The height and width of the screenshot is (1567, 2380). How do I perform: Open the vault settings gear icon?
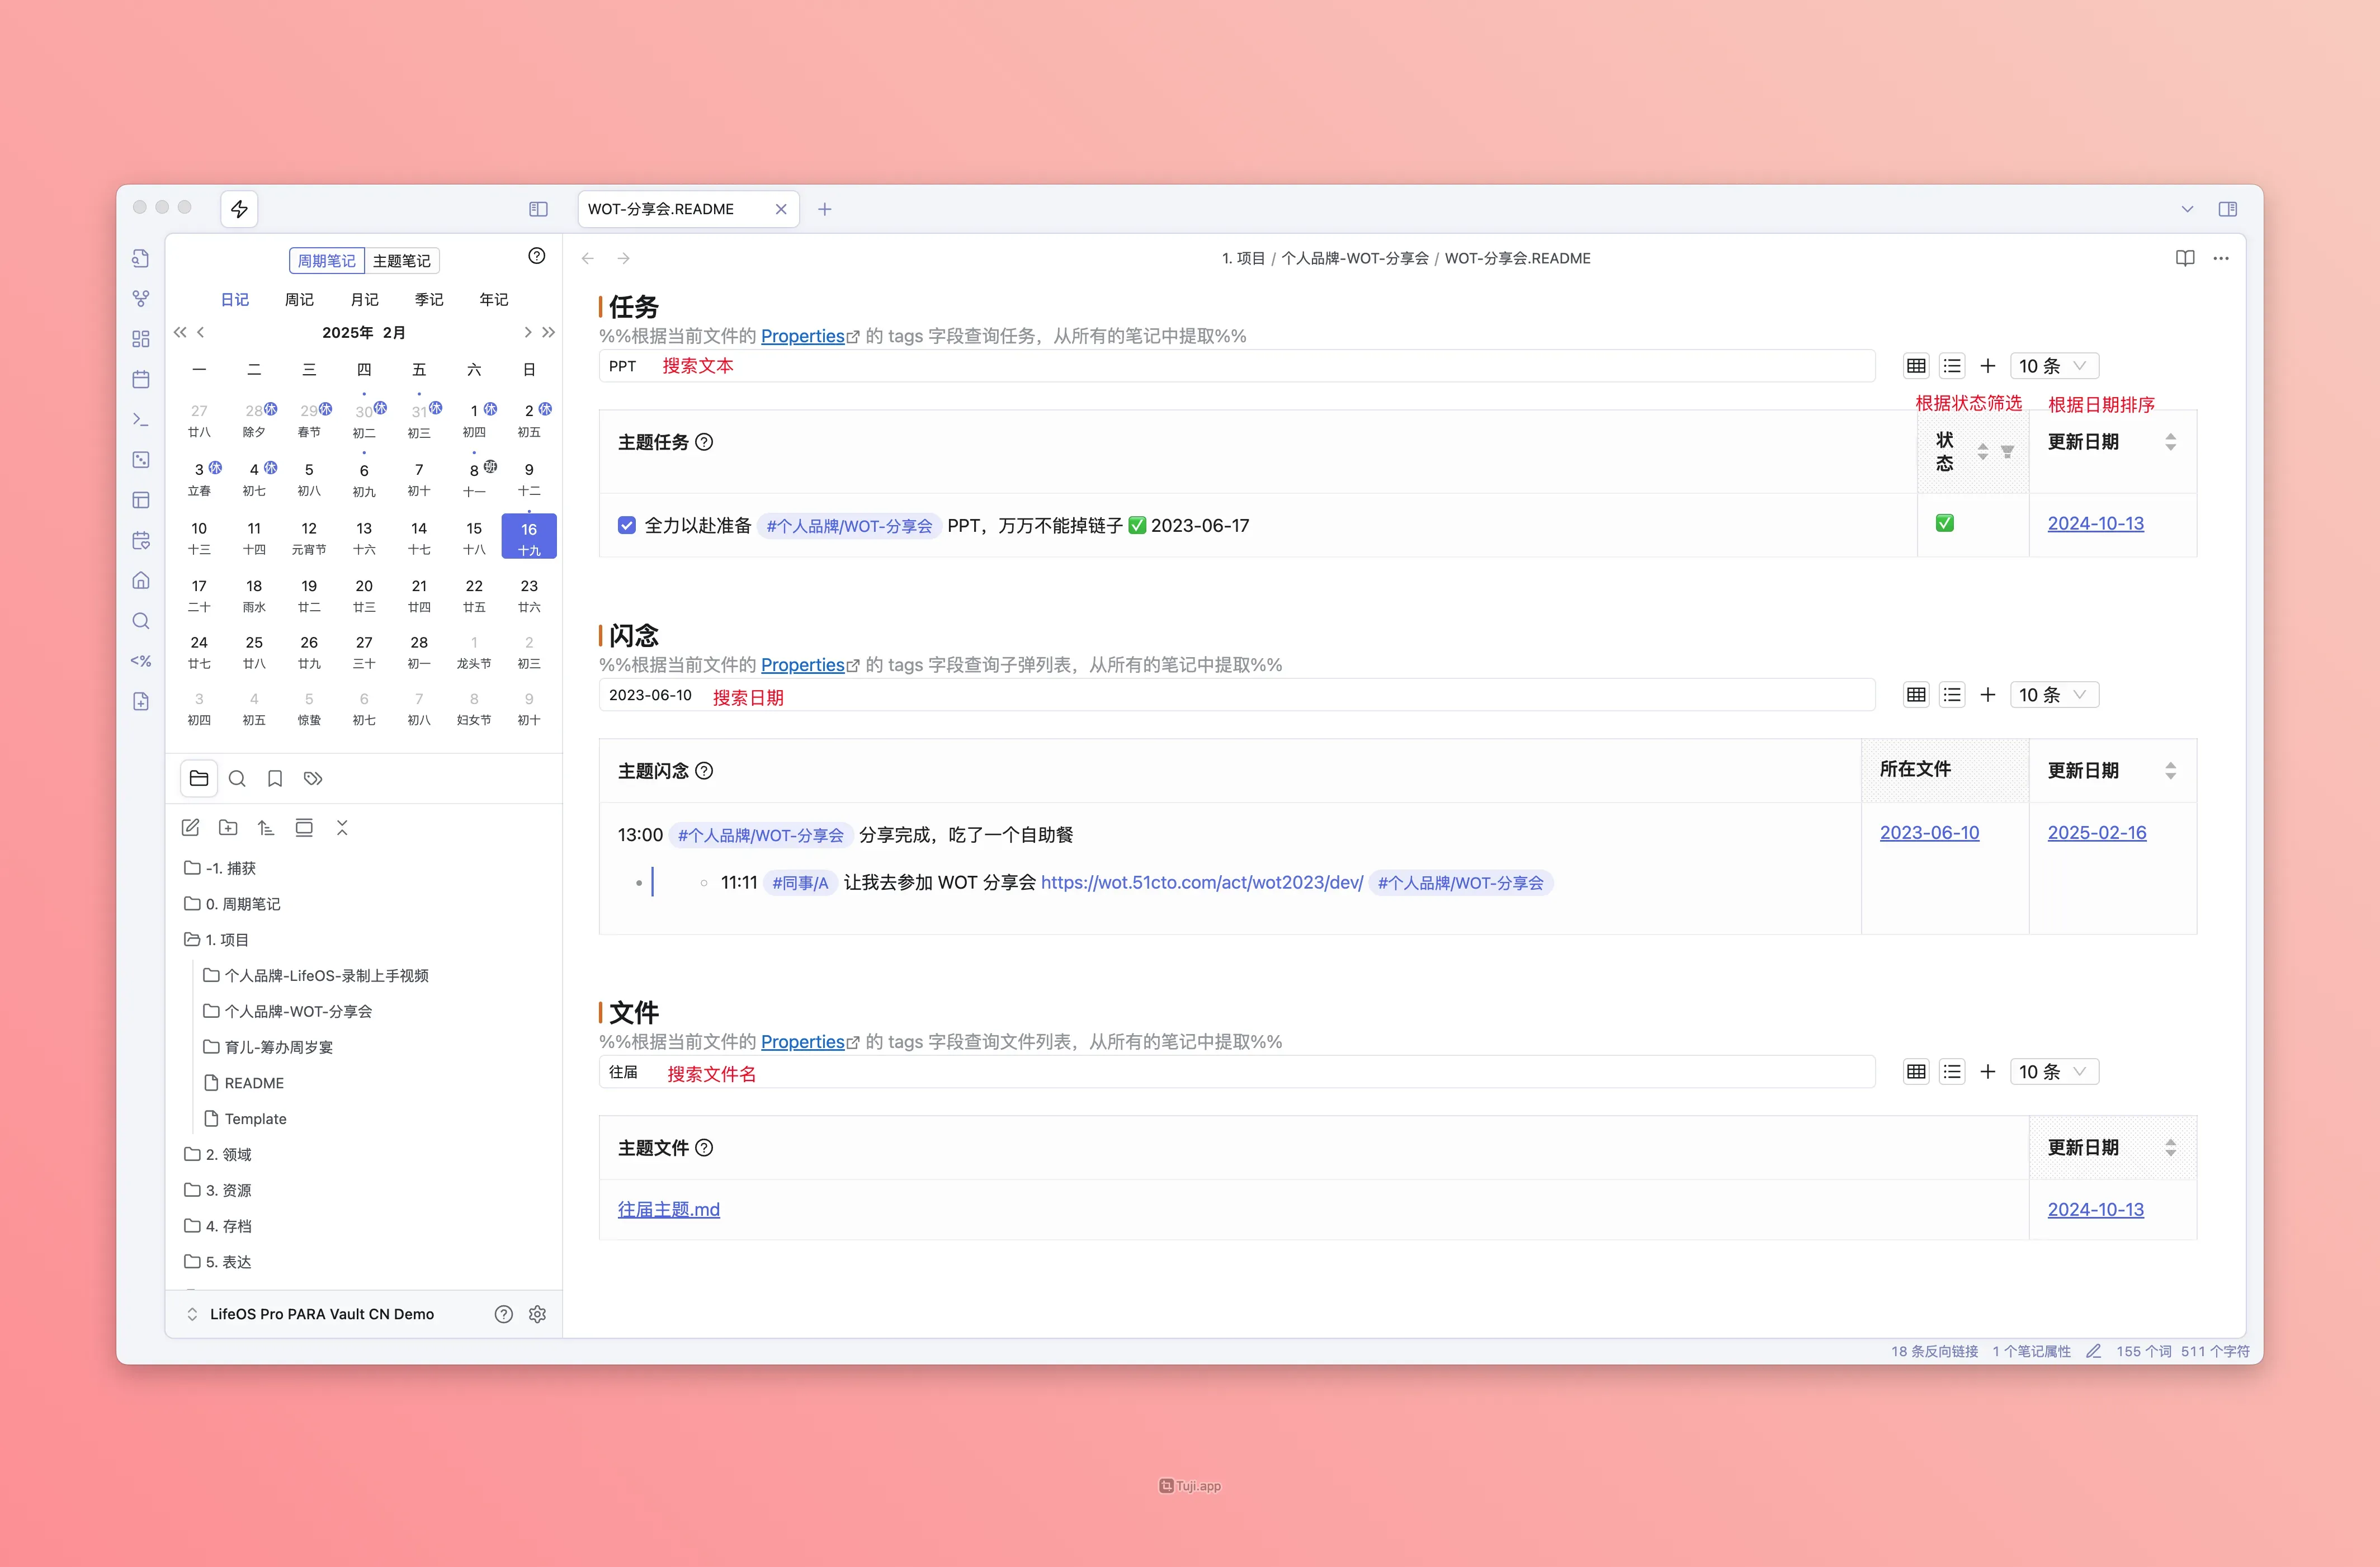point(537,1314)
